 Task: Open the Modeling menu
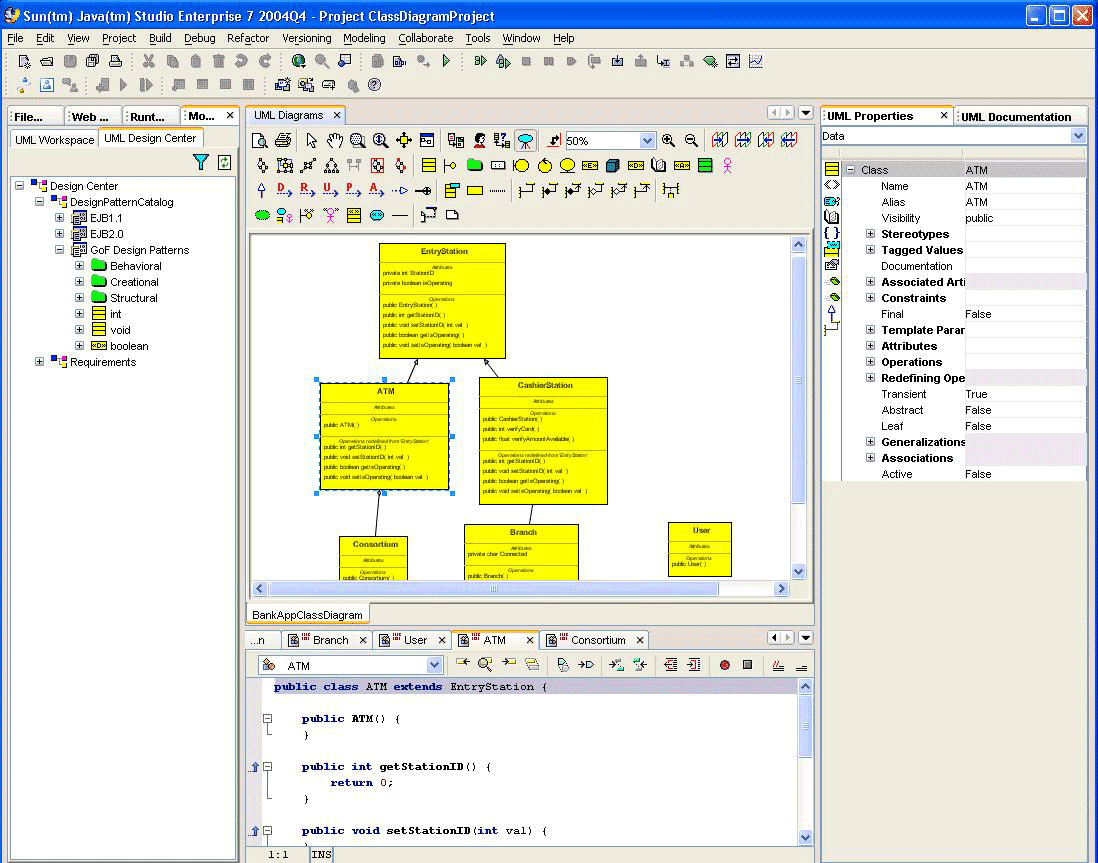[x=364, y=38]
